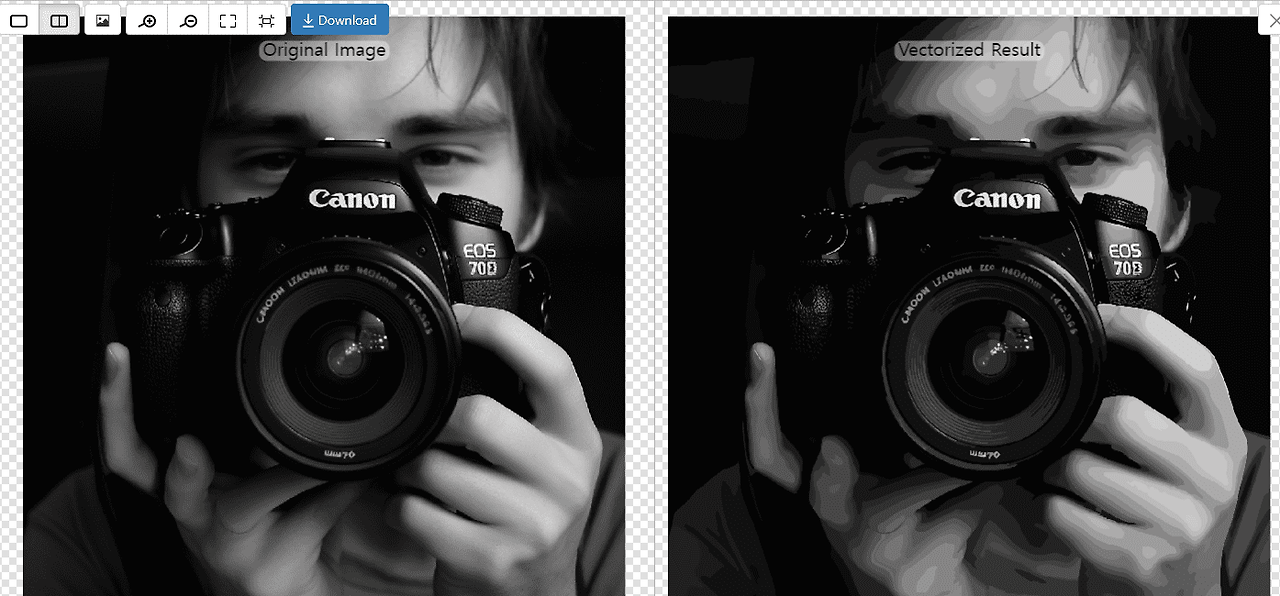Switch to single view layout
Image resolution: width=1280 pixels, height=596 pixels.
pyautogui.click(x=19, y=20)
